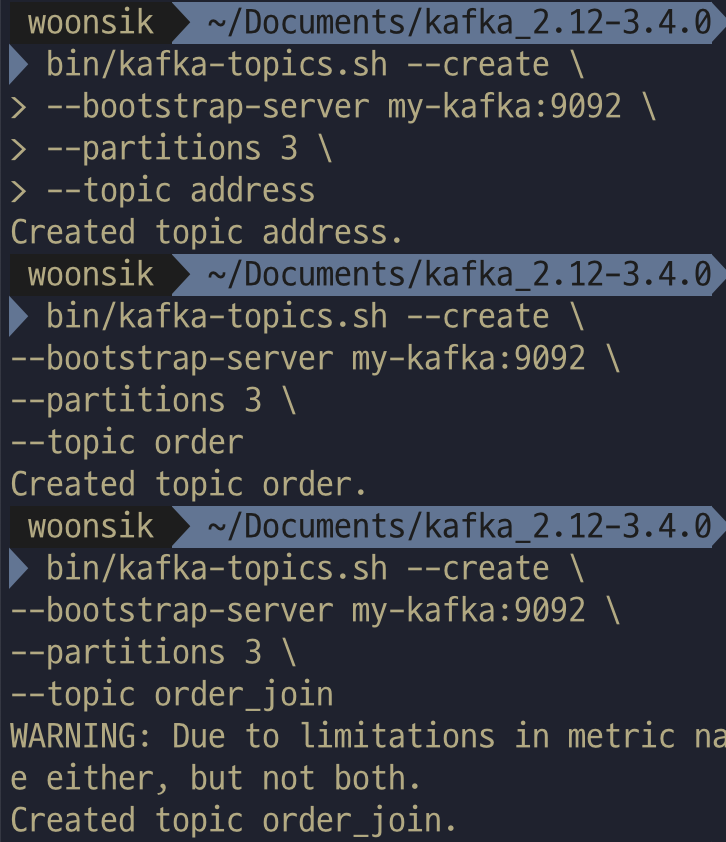
Task: Click 'Created topic order_join.' output line
Action: [x=234, y=821]
